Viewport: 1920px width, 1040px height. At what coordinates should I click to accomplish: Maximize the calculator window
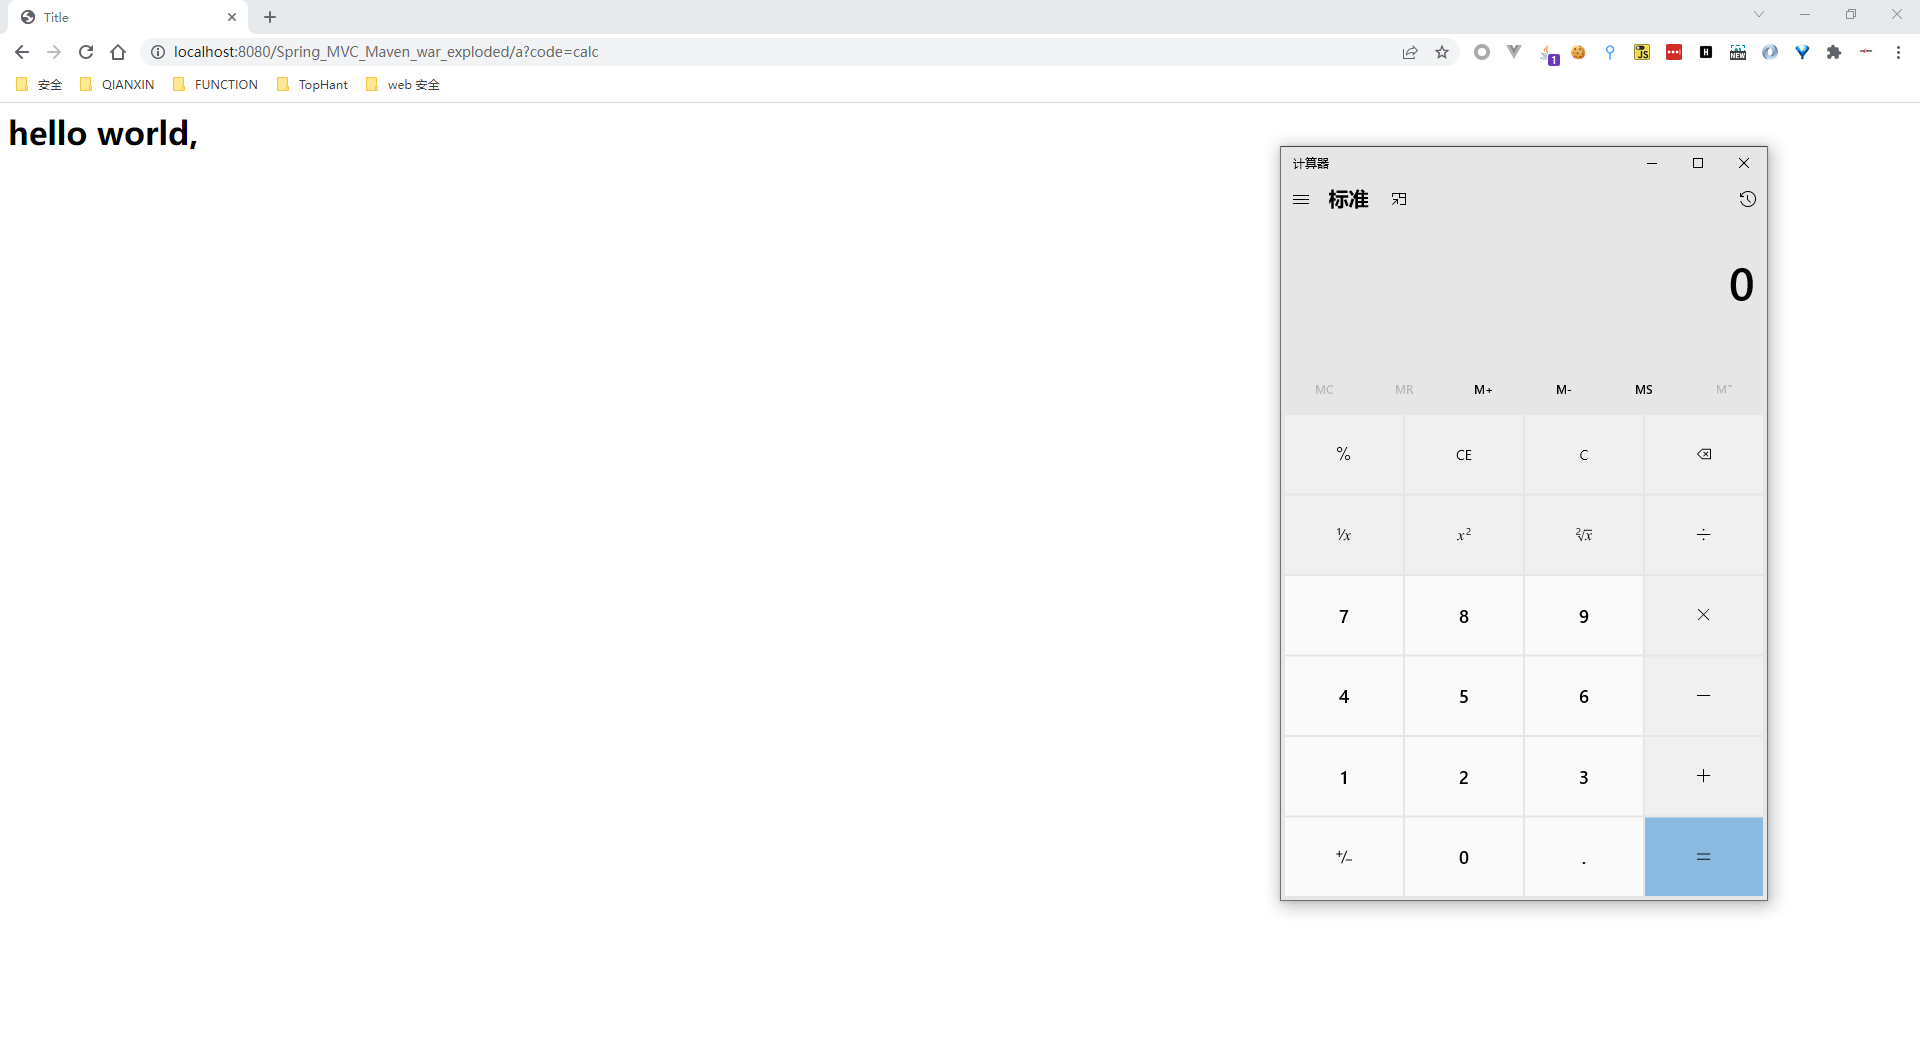point(1698,163)
